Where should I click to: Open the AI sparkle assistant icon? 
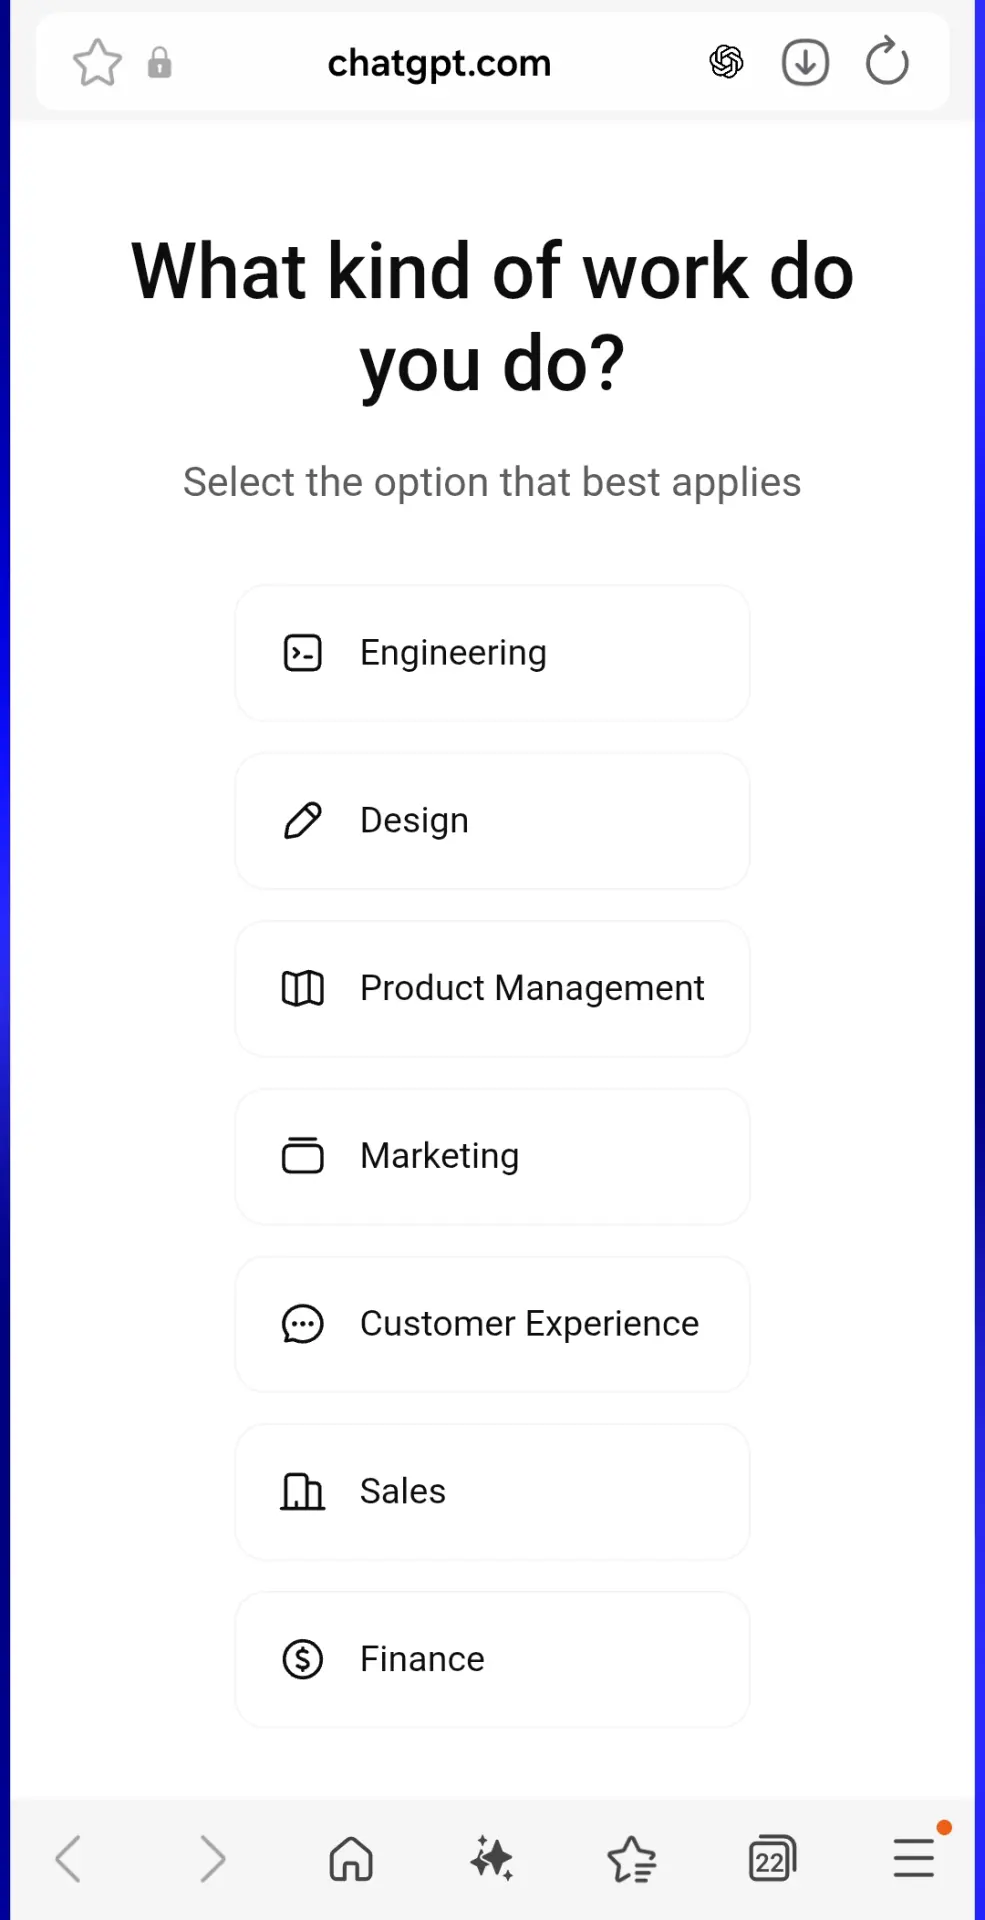[x=491, y=1859]
